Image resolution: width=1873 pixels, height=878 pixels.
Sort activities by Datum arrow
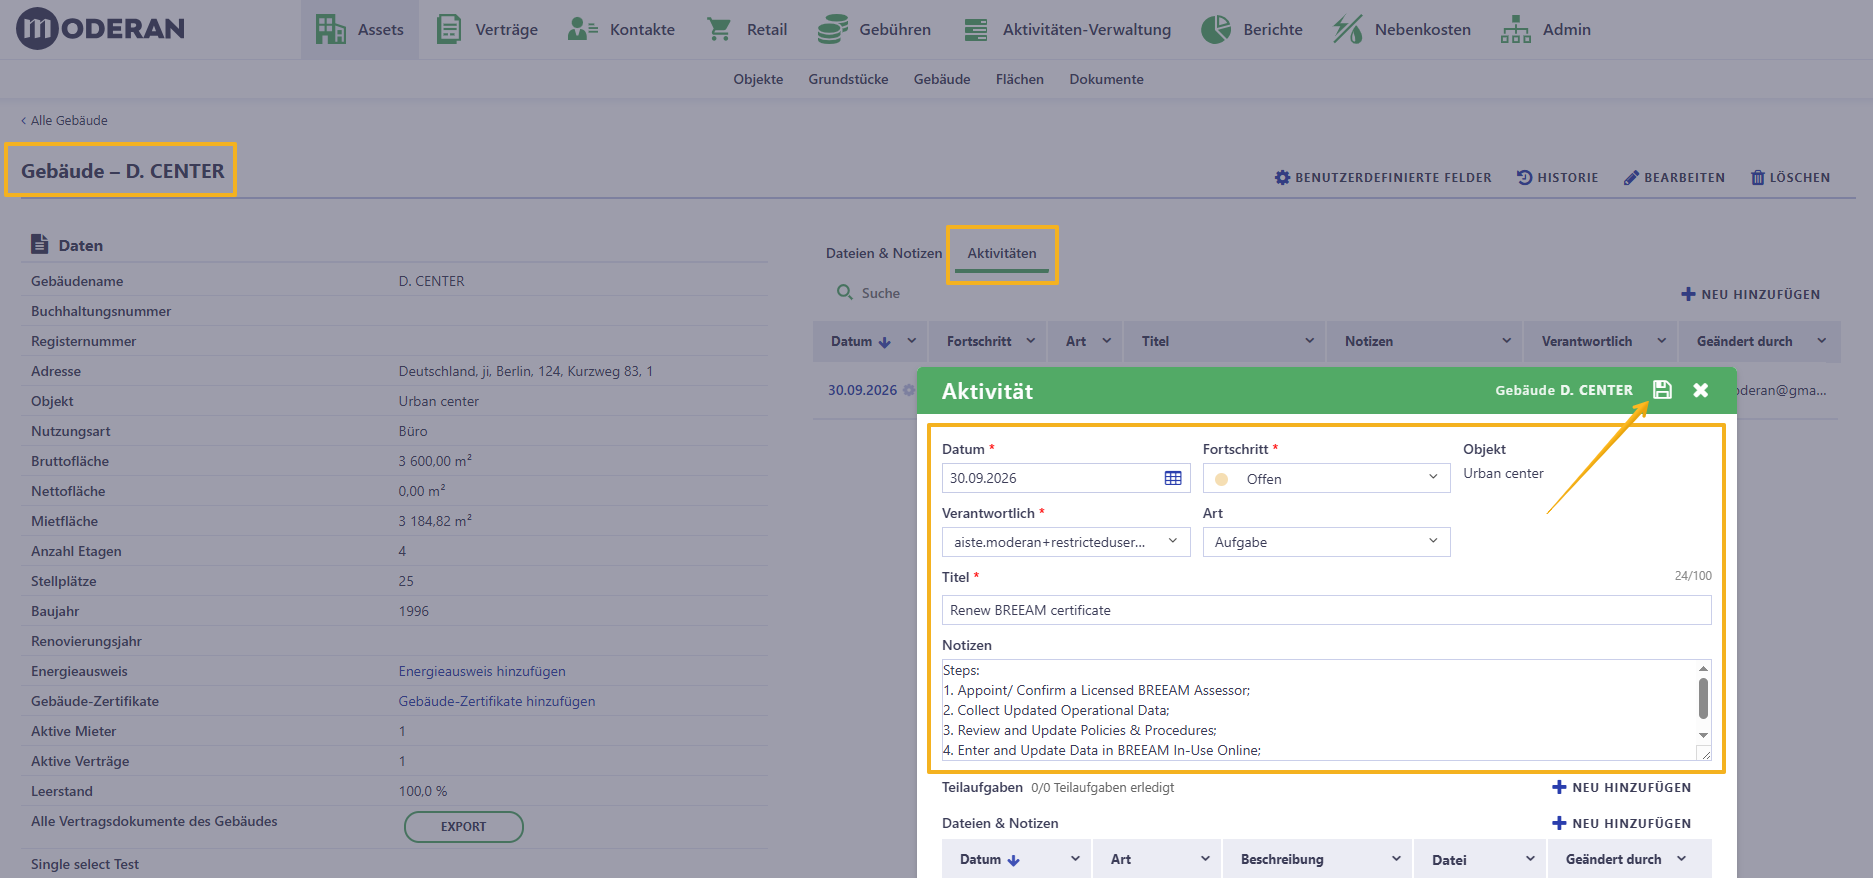point(884,342)
